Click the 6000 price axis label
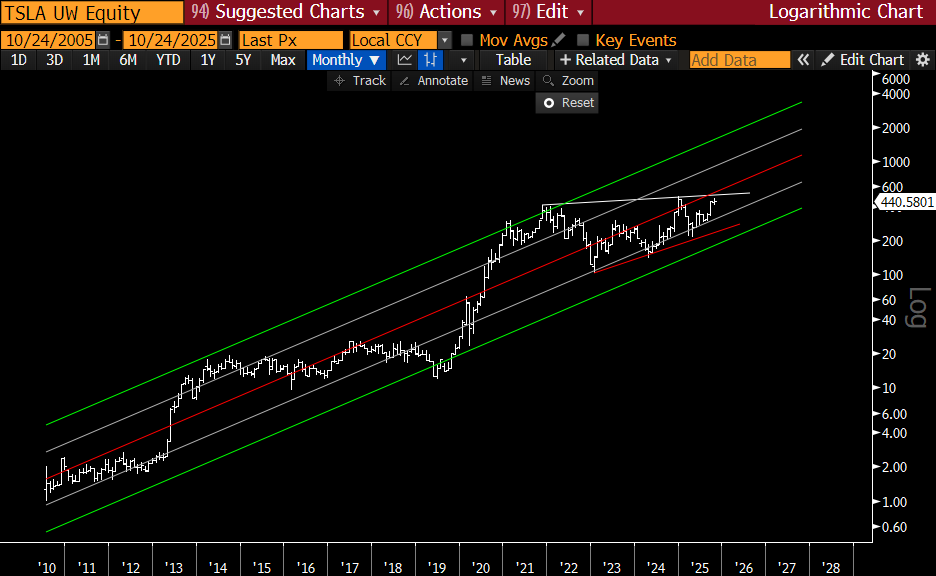936x576 pixels. tap(895, 79)
